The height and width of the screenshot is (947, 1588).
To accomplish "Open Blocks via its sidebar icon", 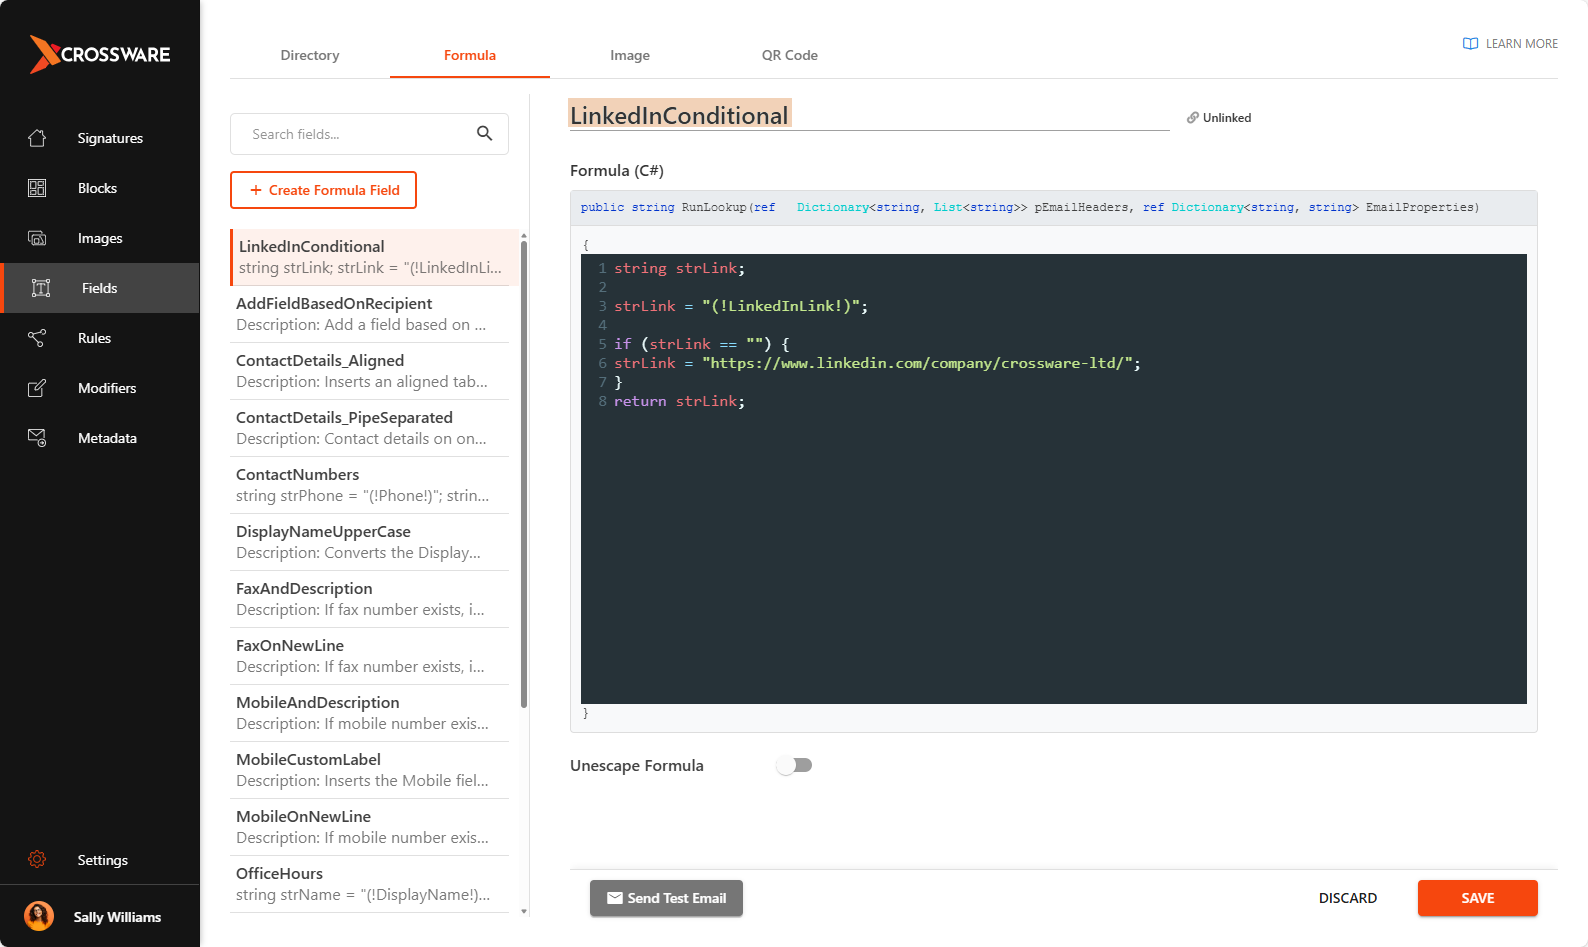I will coord(37,188).
